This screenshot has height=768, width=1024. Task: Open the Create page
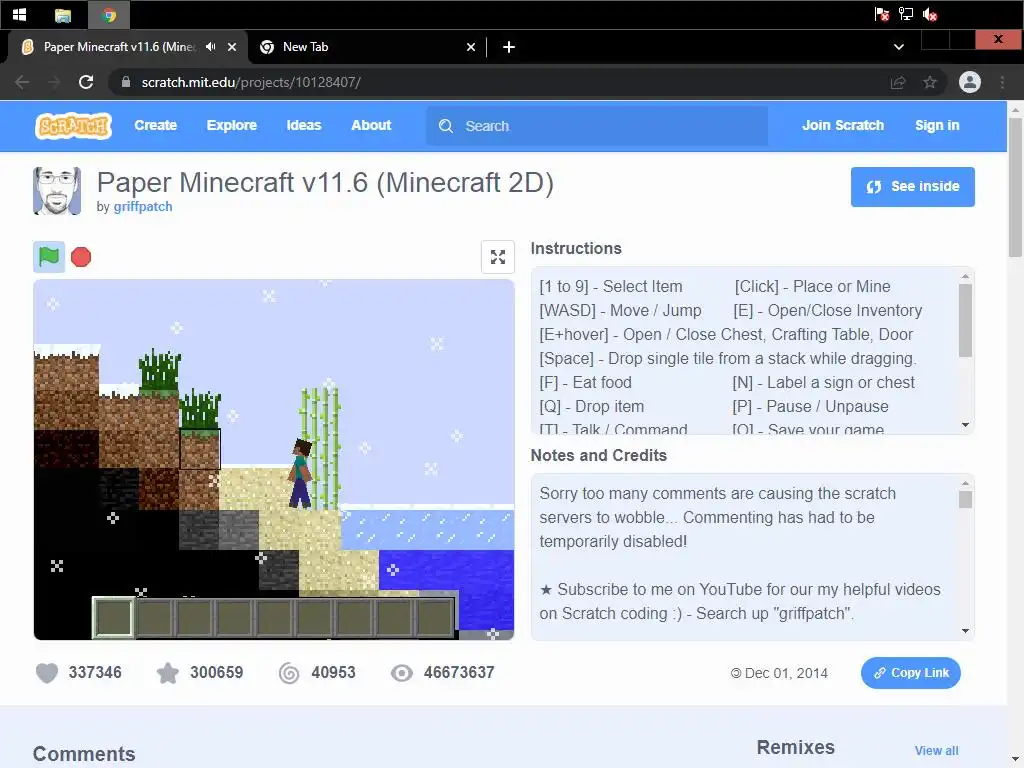coord(155,125)
